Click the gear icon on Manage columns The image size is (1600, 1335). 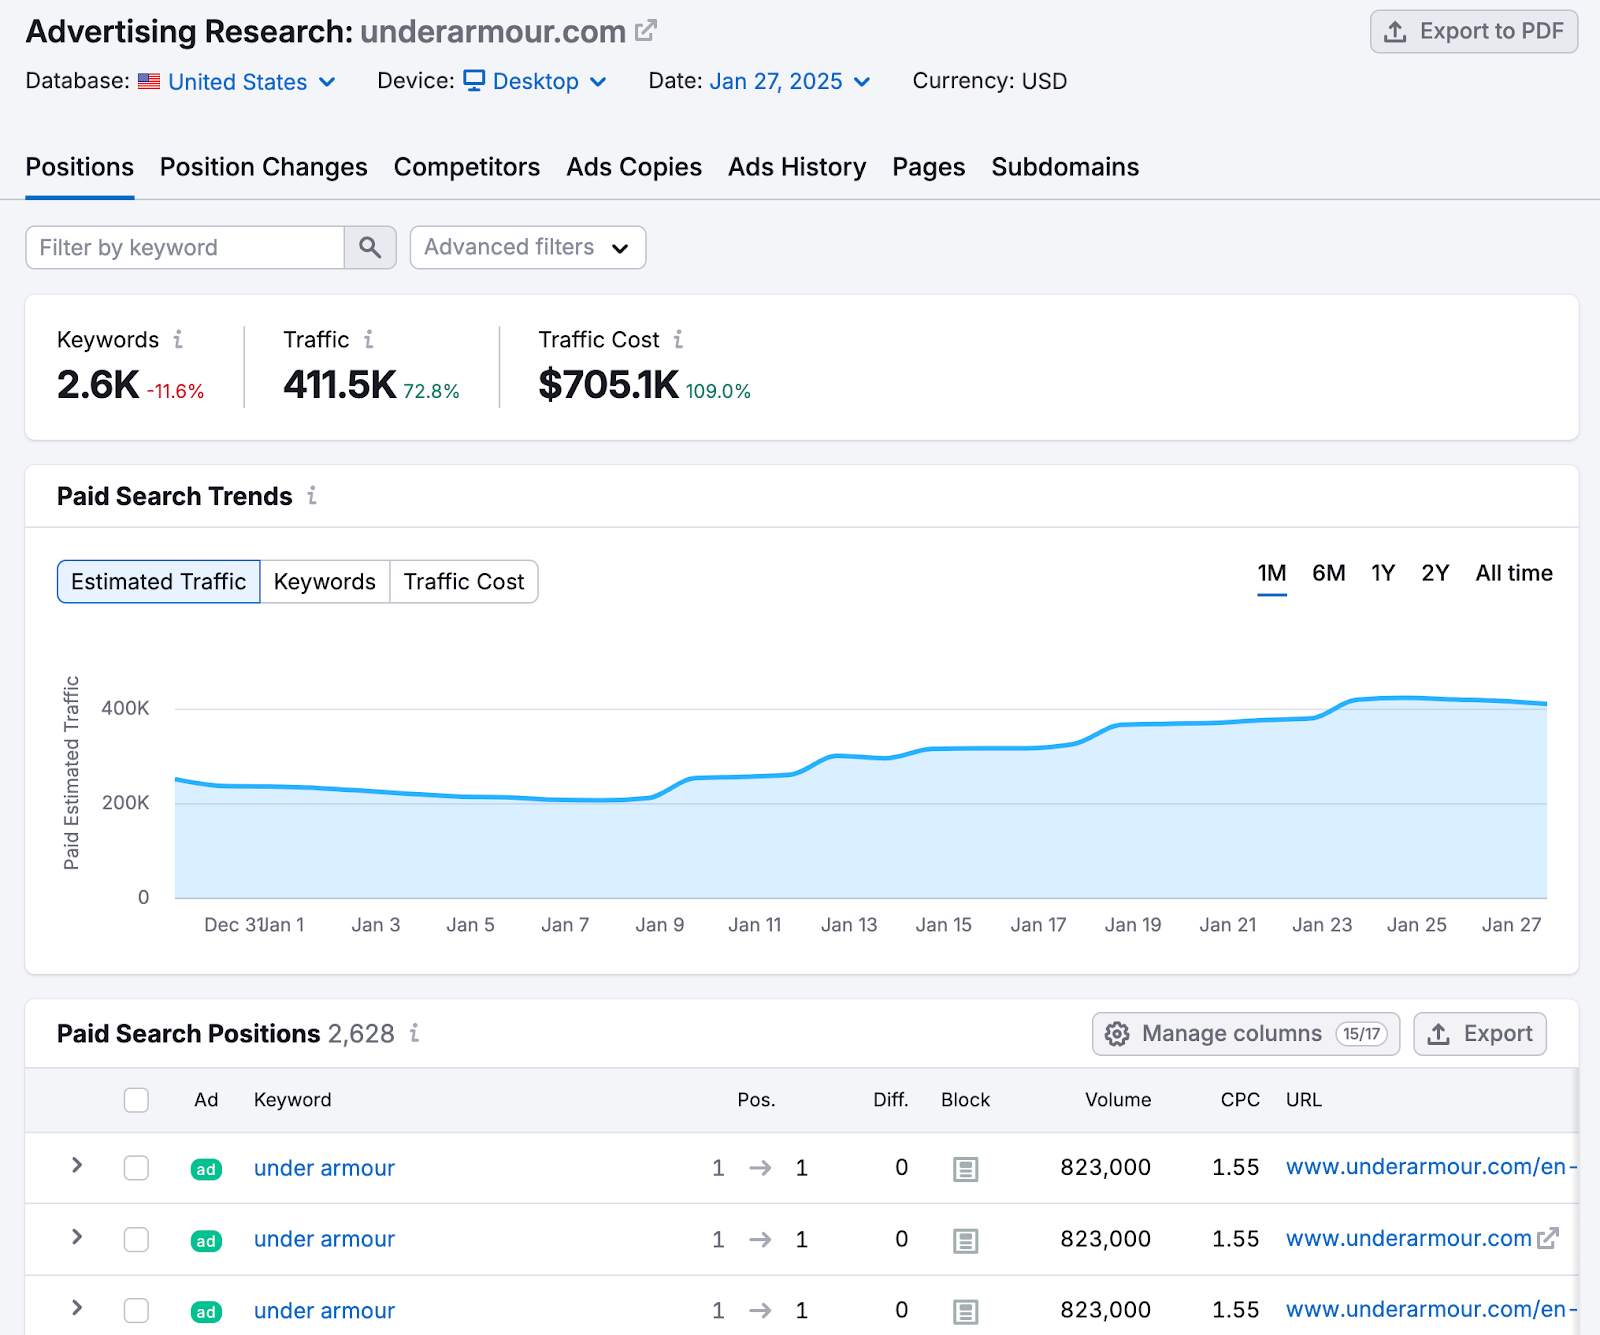coord(1117,1033)
